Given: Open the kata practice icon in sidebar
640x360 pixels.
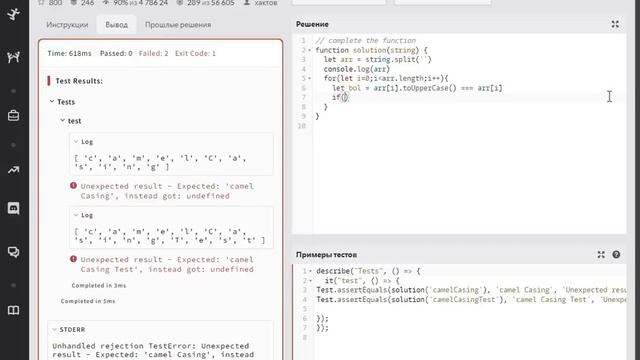Looking at the screenshot, I should [13, 57].
